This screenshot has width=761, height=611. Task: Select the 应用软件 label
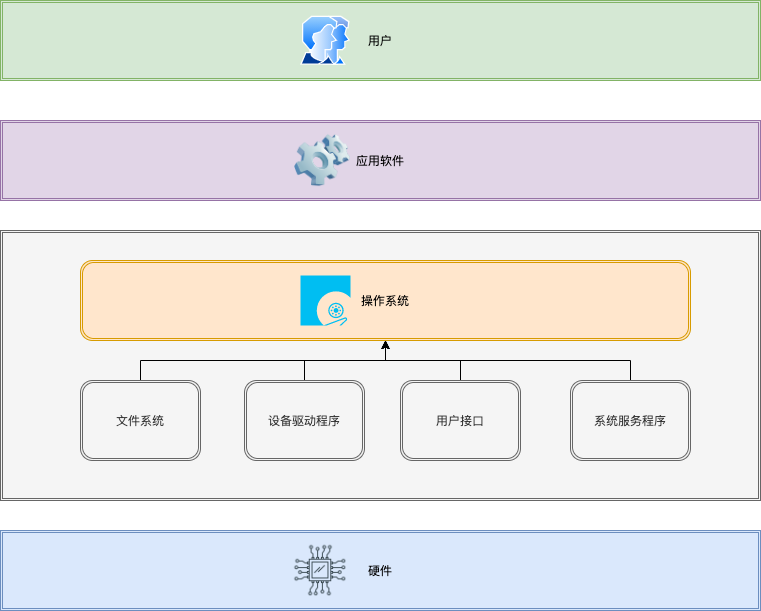point(380,161)
